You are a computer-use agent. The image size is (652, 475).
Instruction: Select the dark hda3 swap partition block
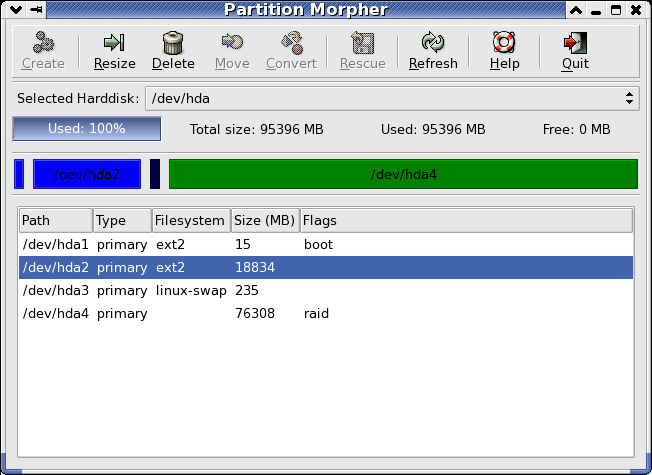[x=155, y=174]
